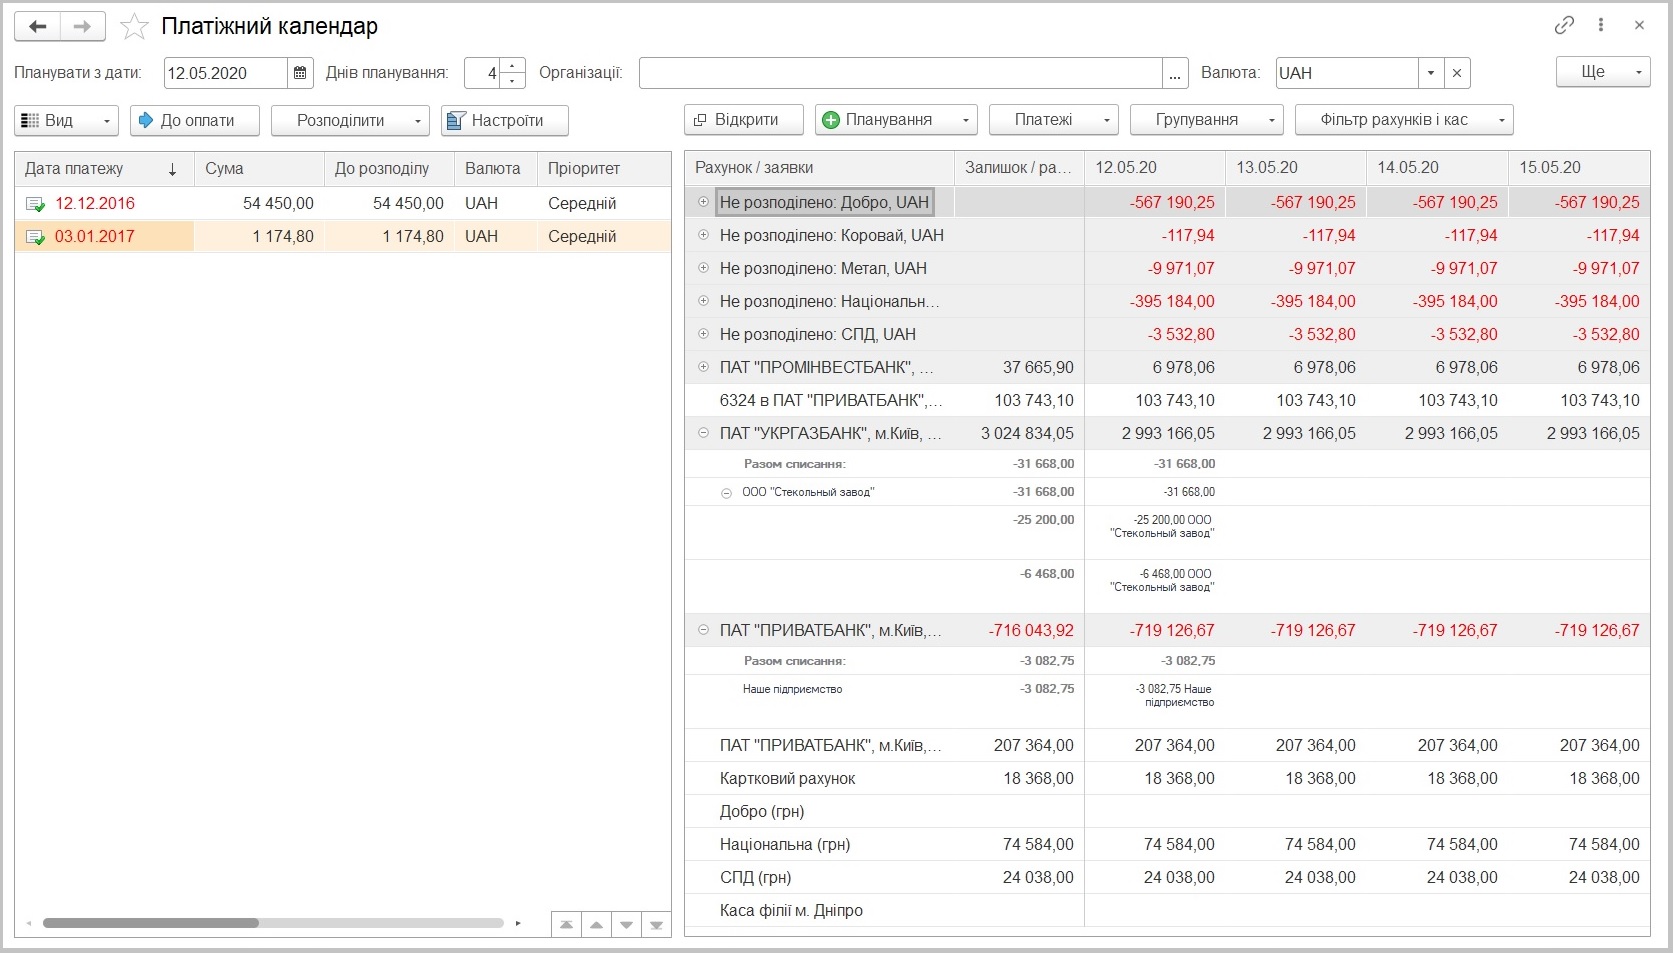
Task: Open the Групування dropdown menu
Action: [1206, 120]
